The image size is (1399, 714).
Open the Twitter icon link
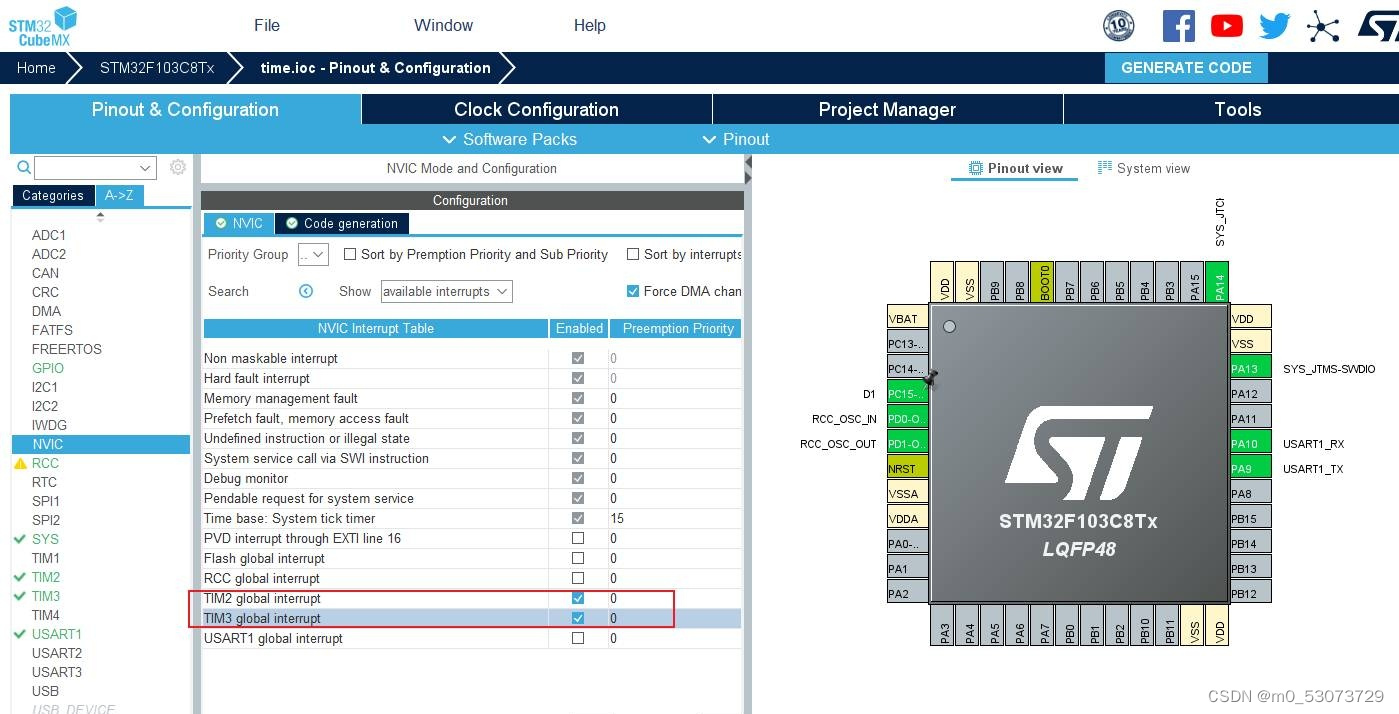[x=1274, y=26]
